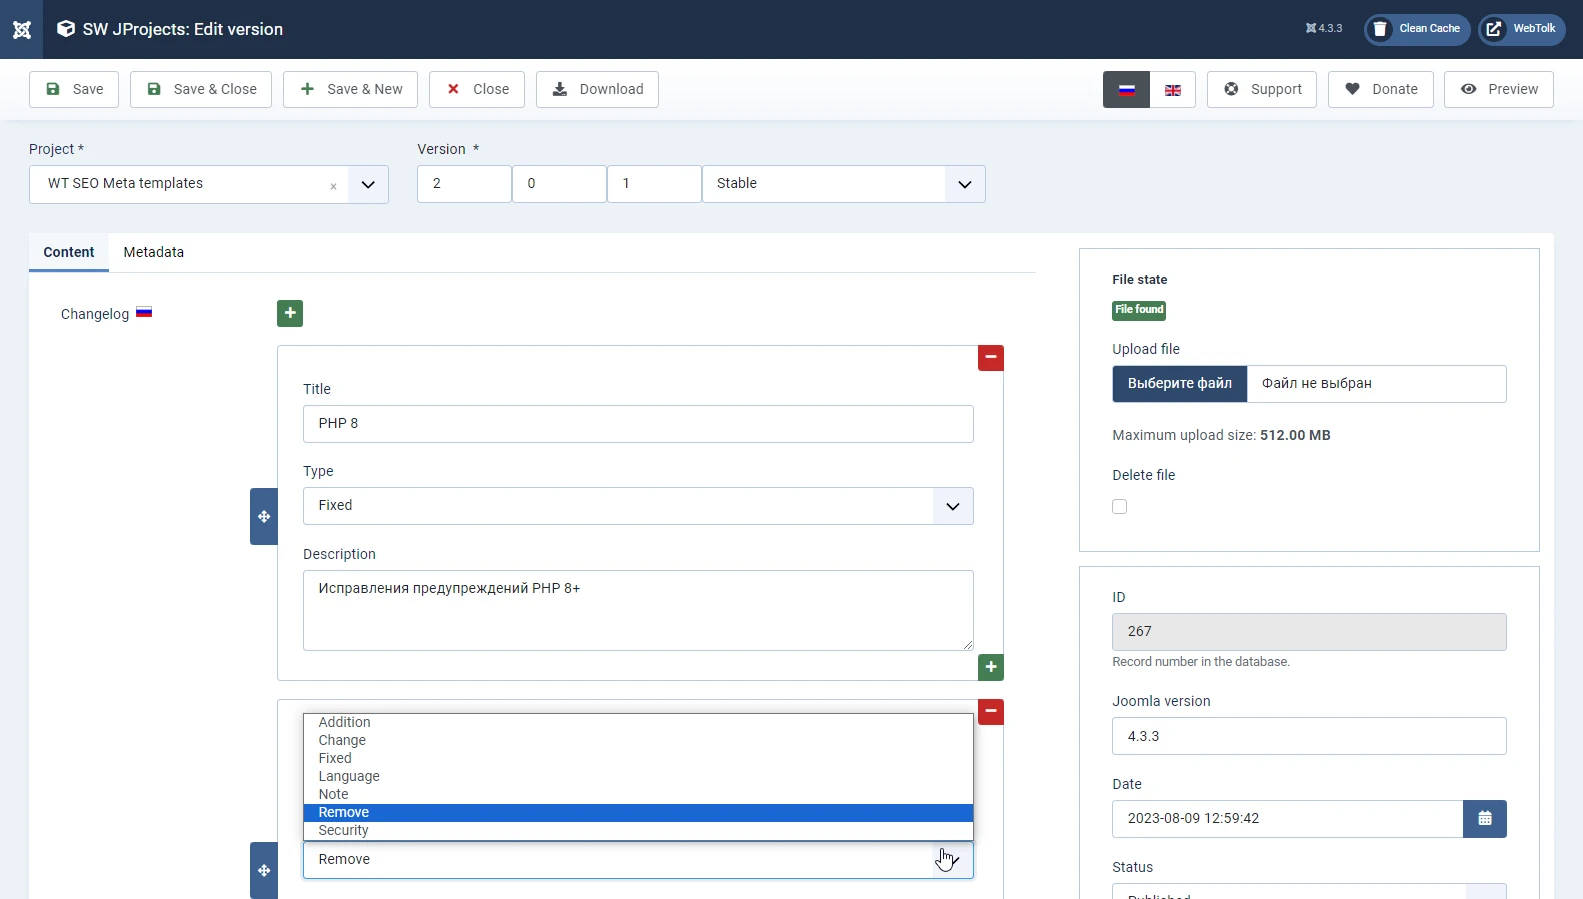Screen dimensions: 1583x899
Task: Click the Save & Close button
Action: pos(201,89)
